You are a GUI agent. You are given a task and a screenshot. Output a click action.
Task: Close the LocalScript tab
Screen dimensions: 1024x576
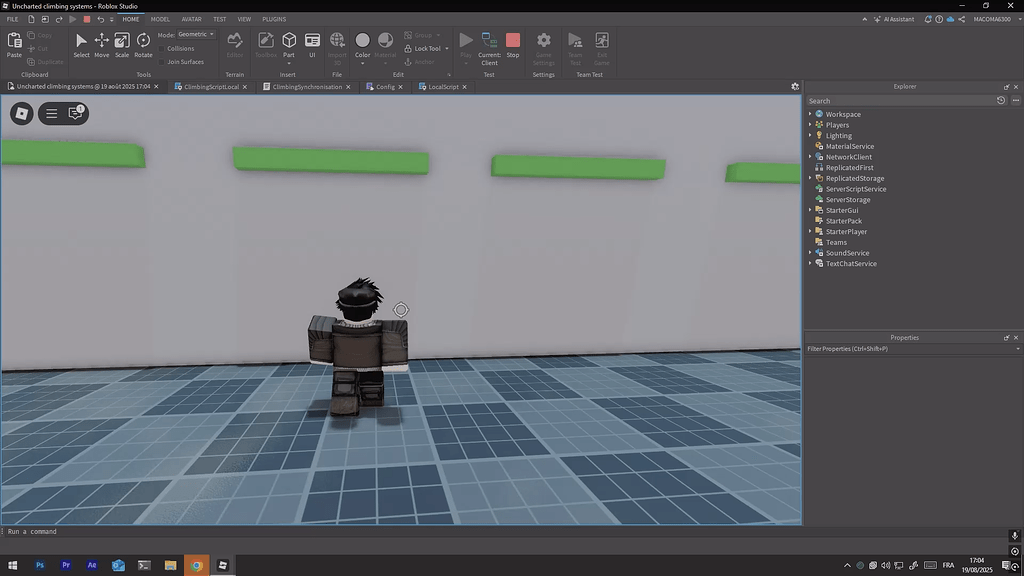point(464,87)
